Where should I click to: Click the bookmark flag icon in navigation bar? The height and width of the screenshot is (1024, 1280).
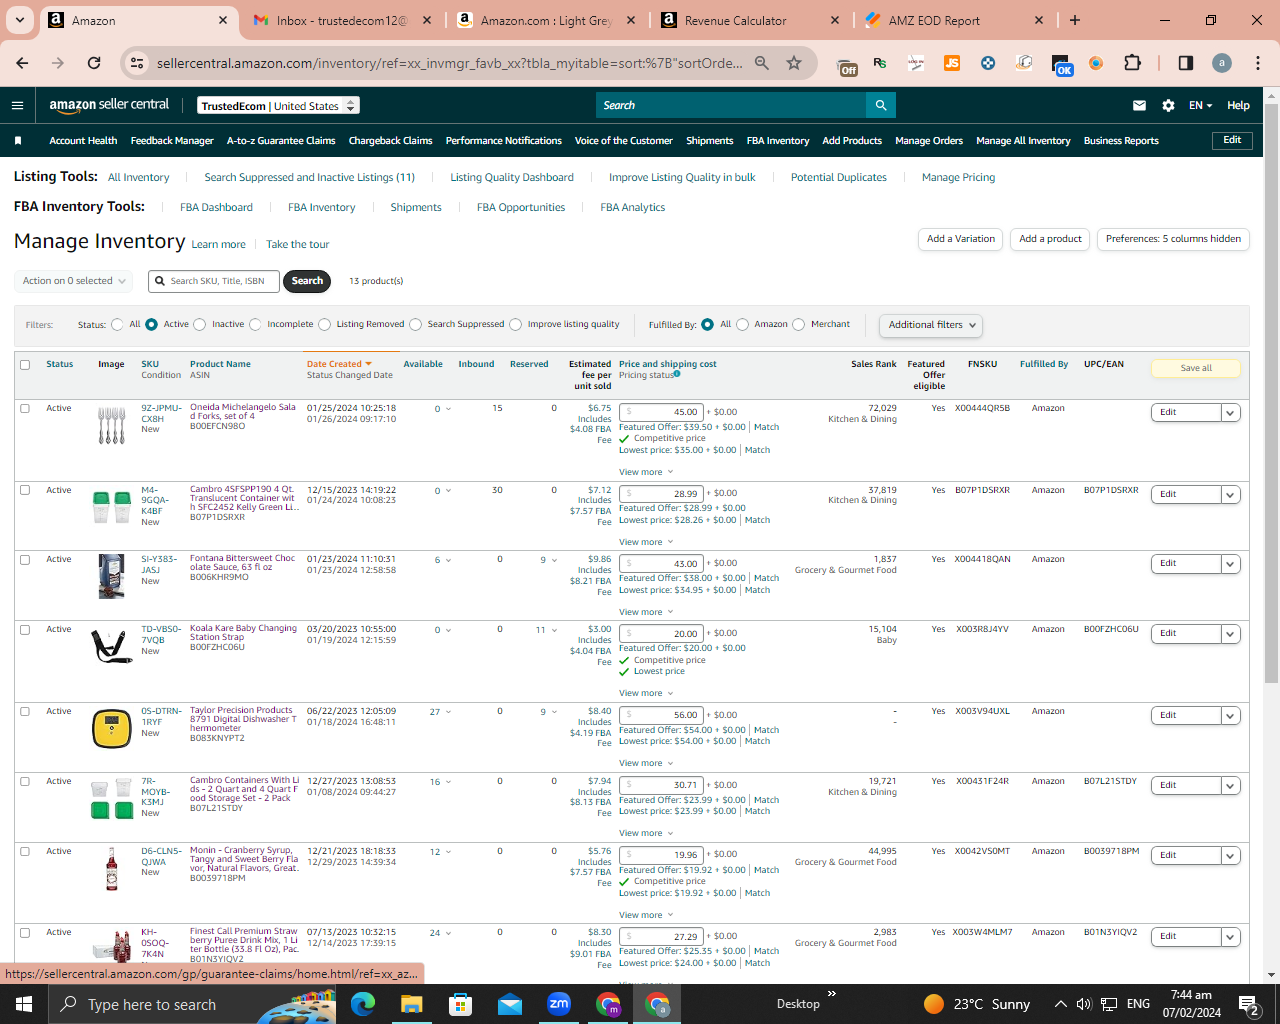click(18, 141)
